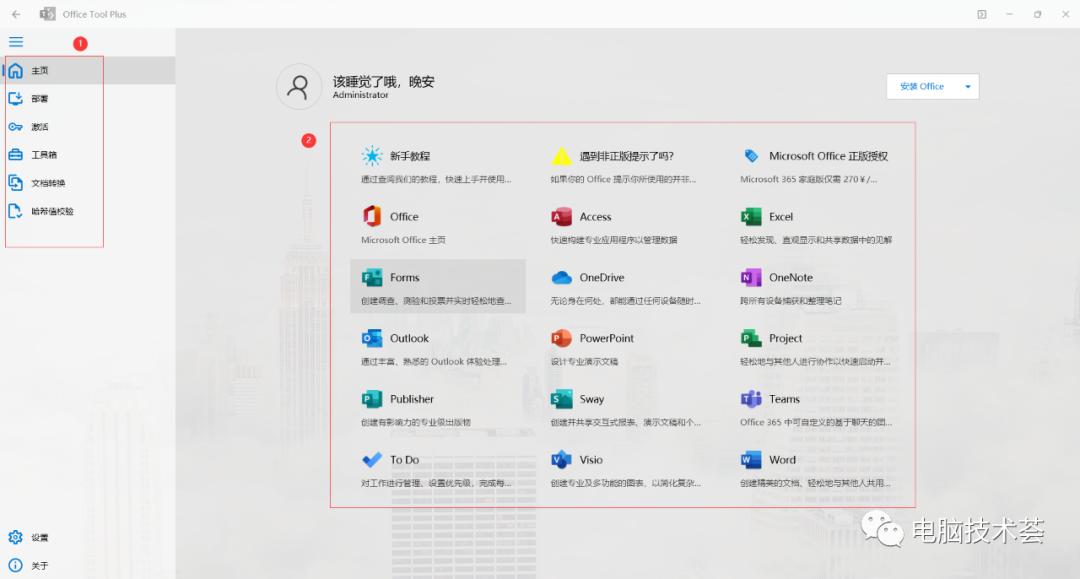Open the 工具箱 toolbox sidebar item

coord(40,155)
